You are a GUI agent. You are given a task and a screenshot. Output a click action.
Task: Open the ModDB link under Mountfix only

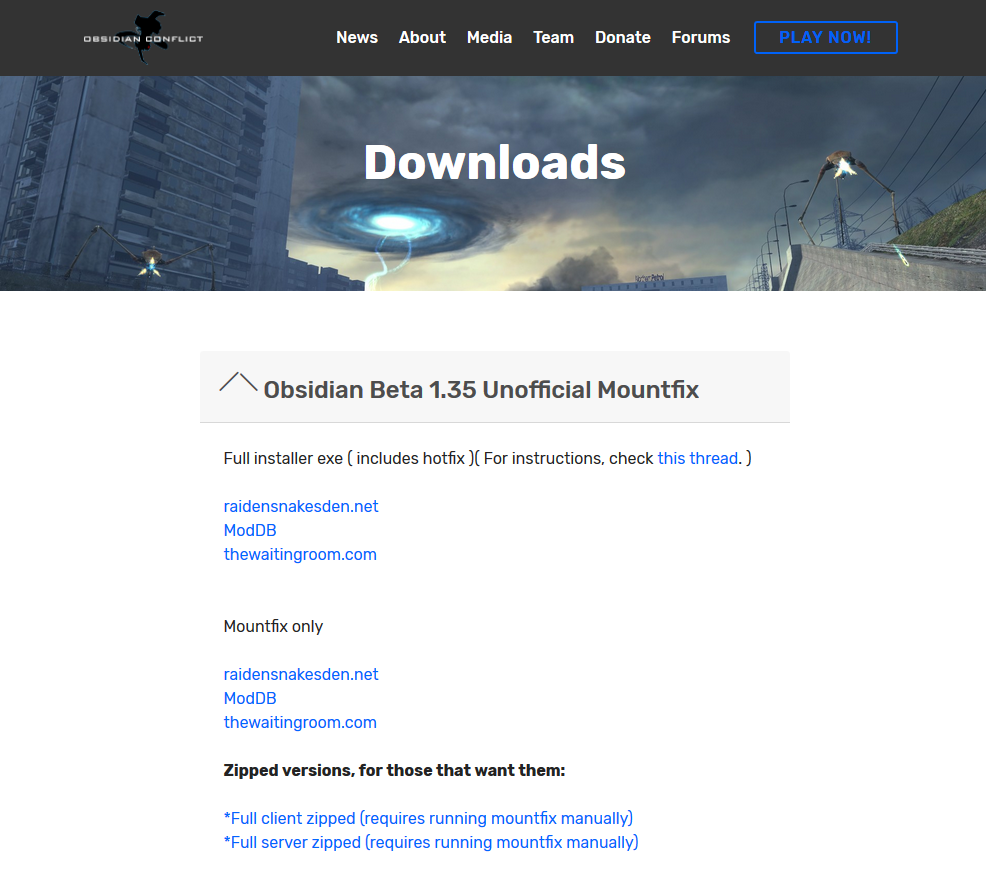[250, 698]
